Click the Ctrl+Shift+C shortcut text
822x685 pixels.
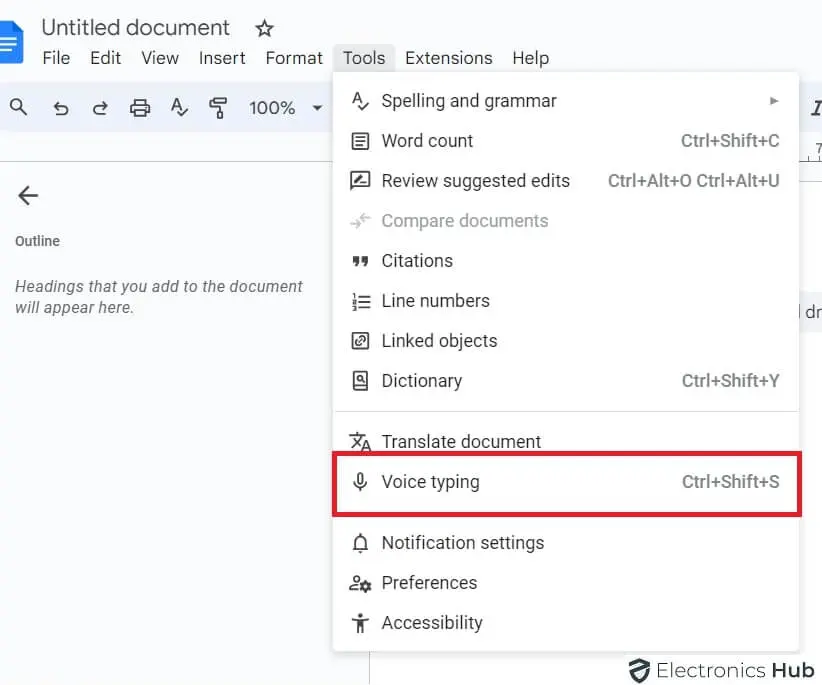[730, 140]
